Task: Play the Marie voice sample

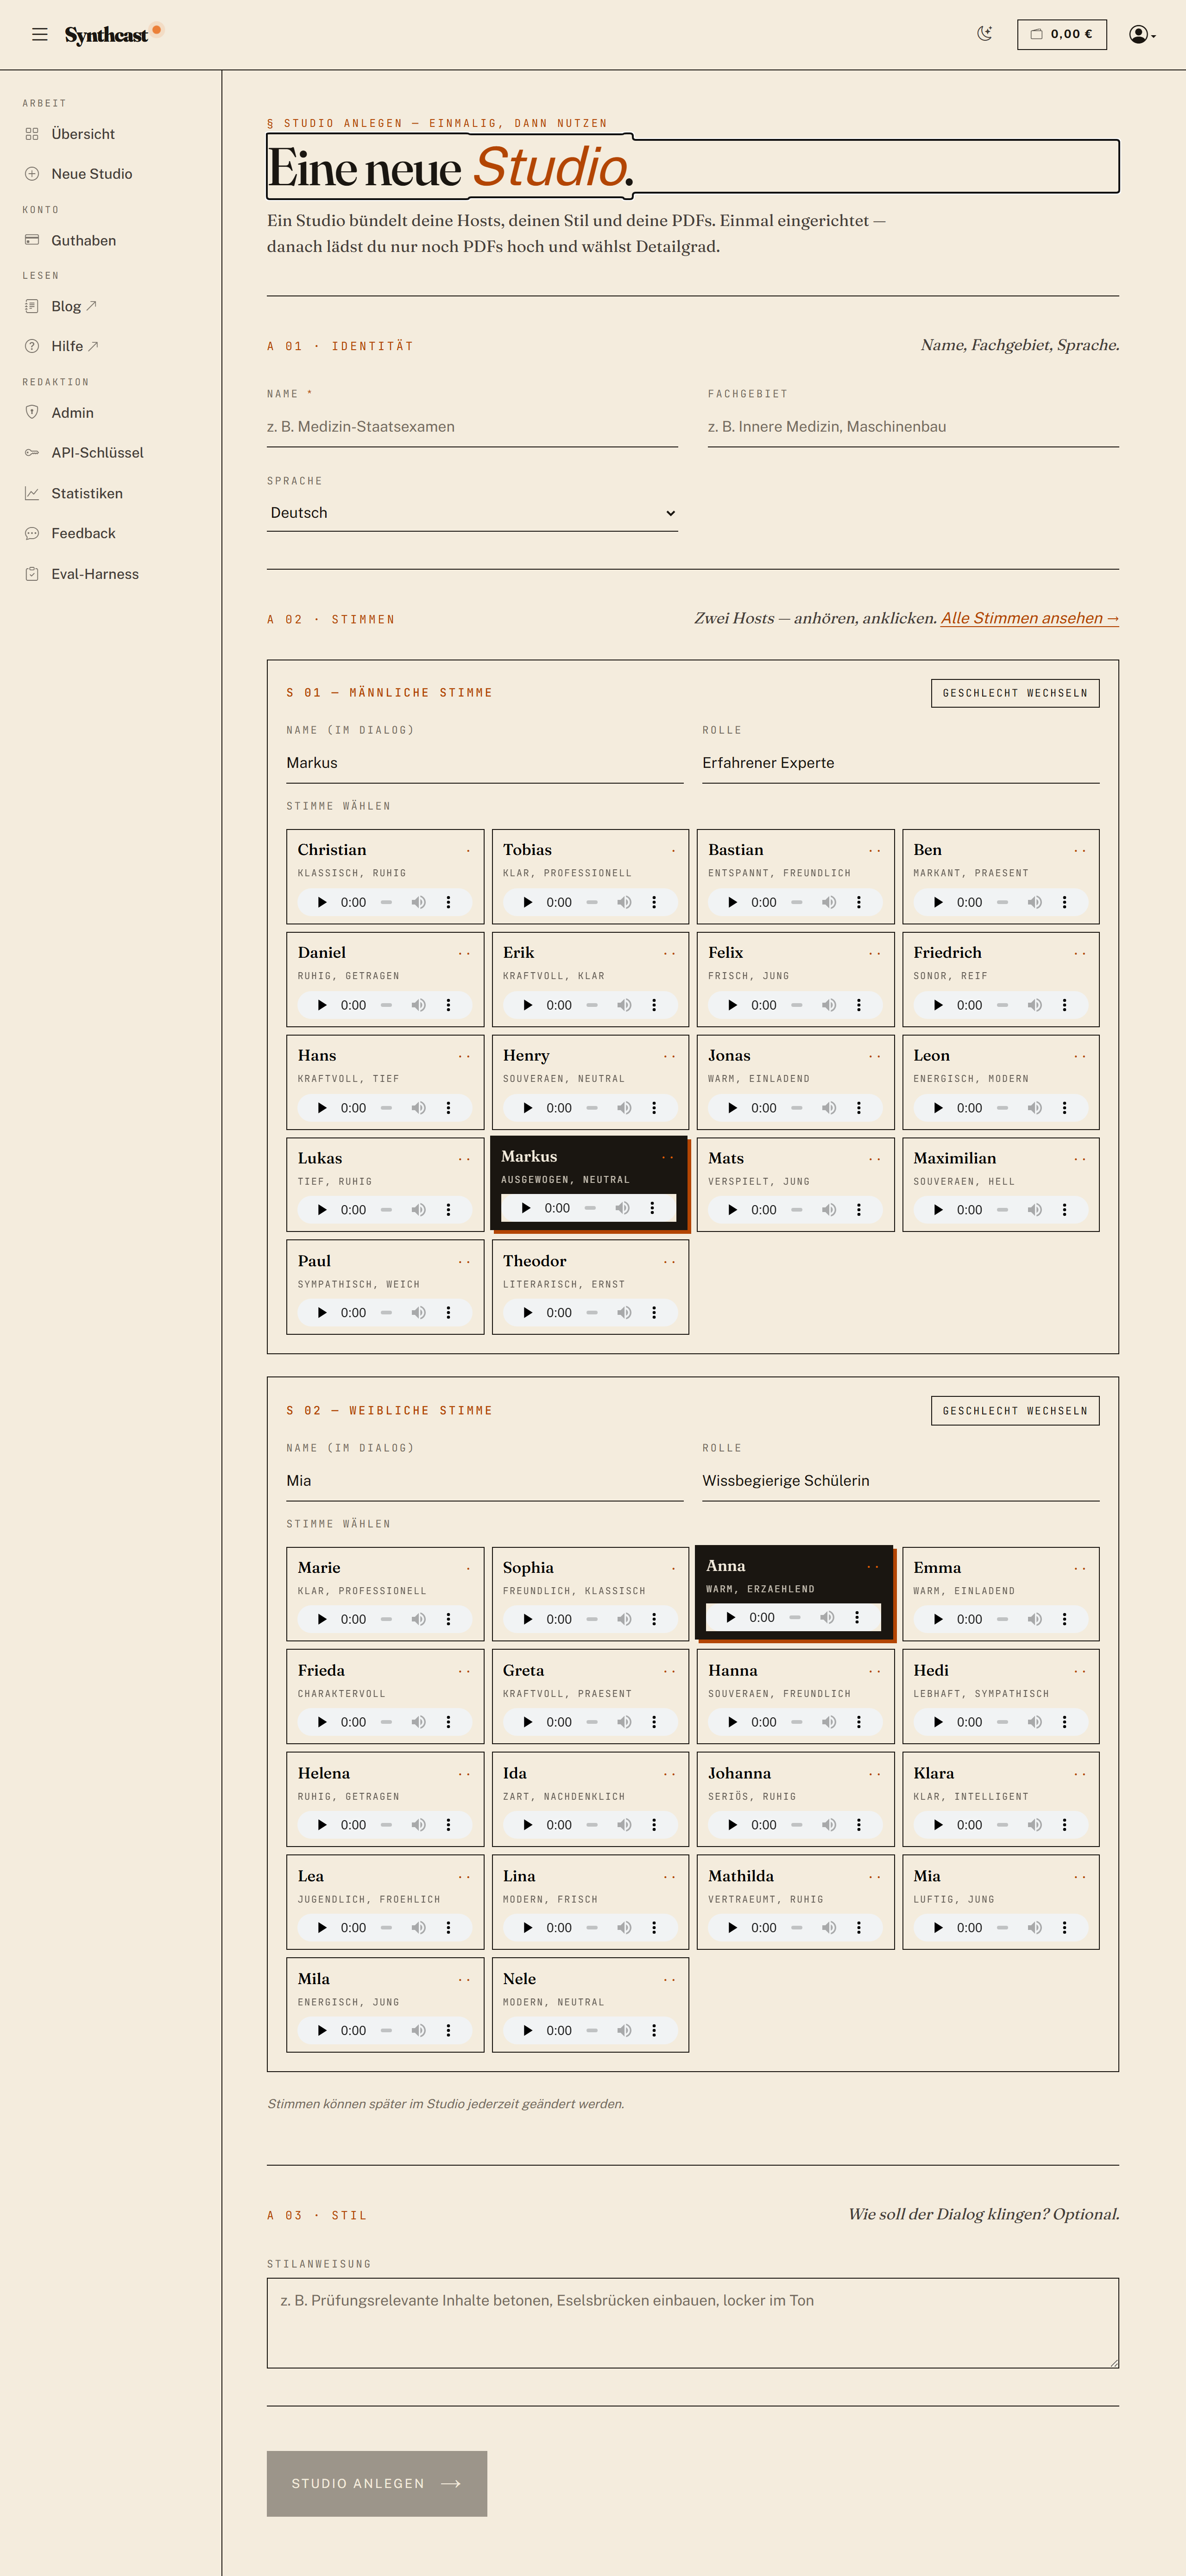Action: [322, 1620]
